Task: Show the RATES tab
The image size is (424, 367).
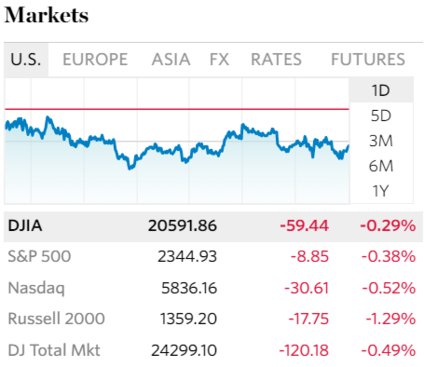Action: click(x=276, y=60)
